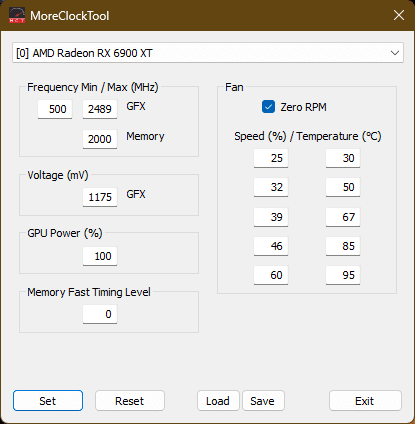This screenshot has height=424, width=415.
Task: Click the Fan group label
Action: coord(234,87)
